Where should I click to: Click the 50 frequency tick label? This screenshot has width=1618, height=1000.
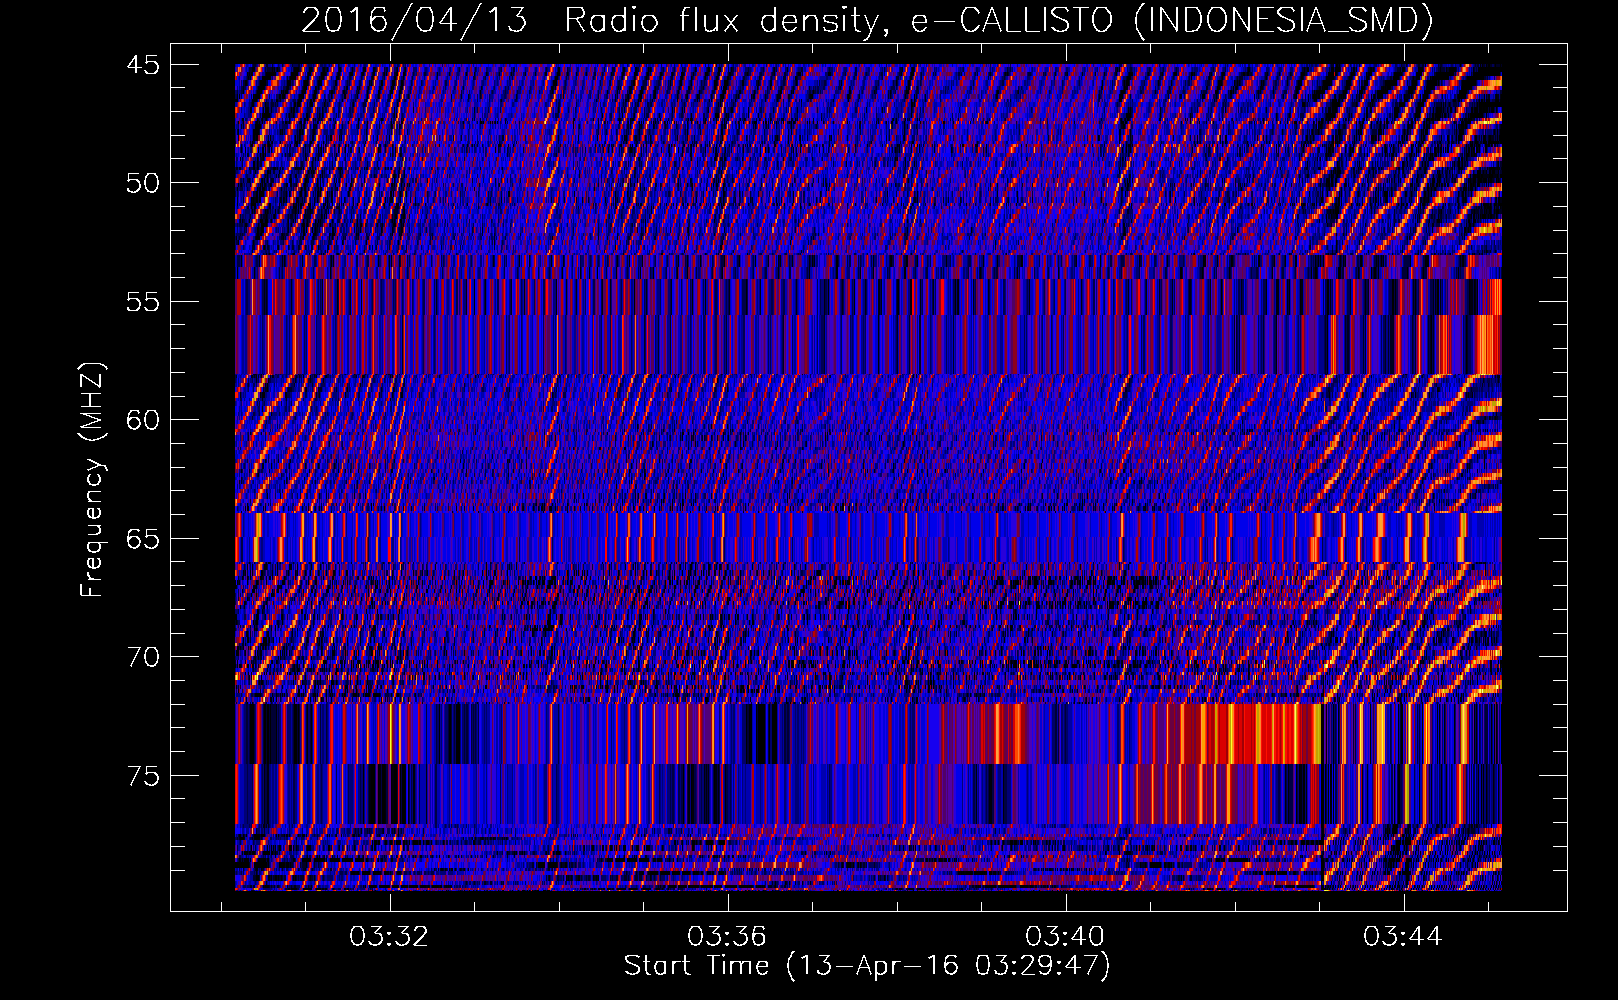tap(142, 183)
